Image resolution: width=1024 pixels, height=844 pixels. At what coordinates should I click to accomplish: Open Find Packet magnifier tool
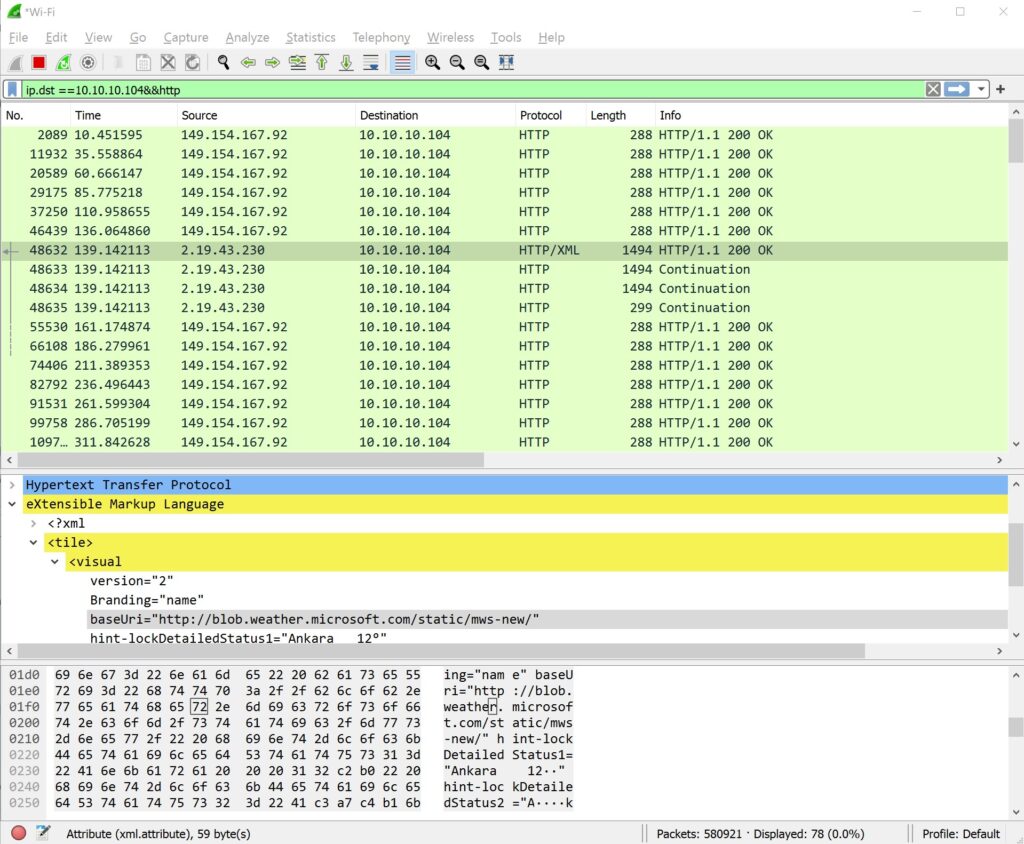223,63
